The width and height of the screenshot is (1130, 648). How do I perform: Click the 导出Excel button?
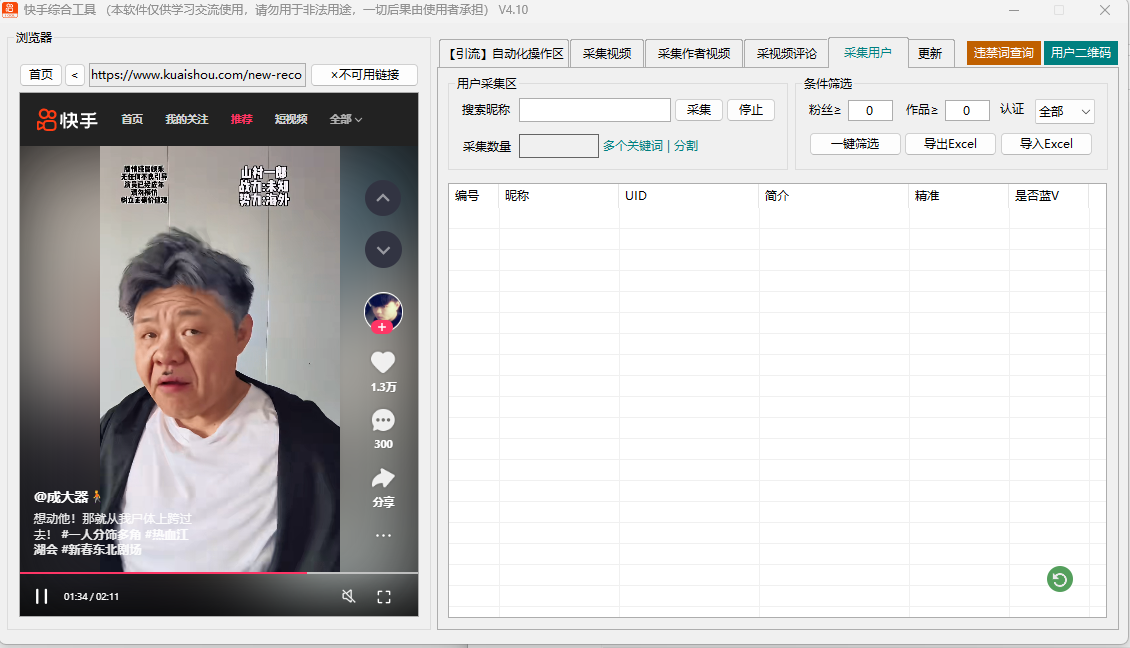(x=950, y=144)
